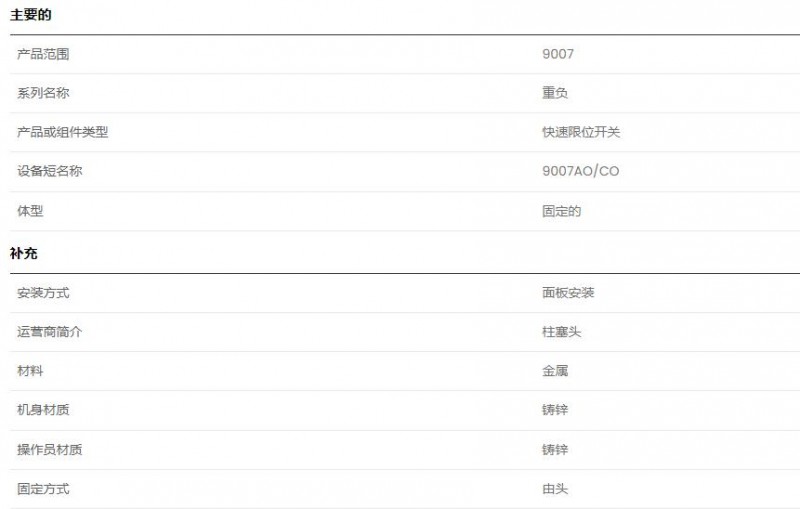Select the 系列名称 label

43,93
